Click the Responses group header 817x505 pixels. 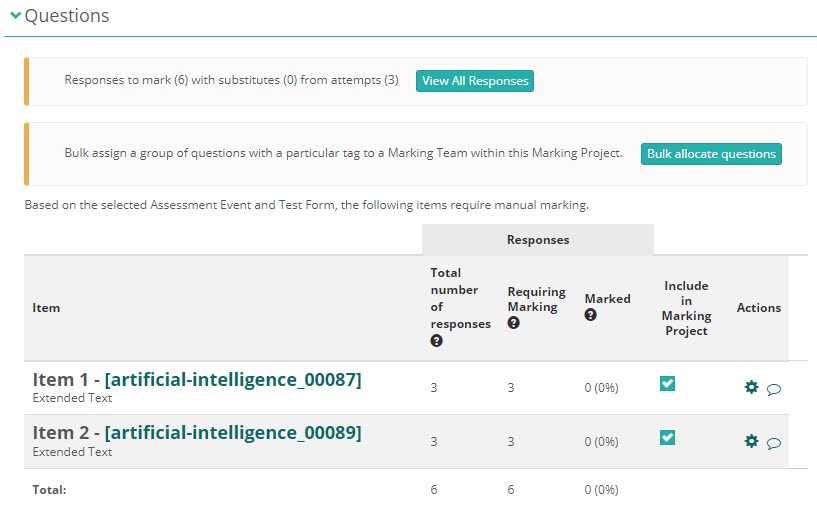pos(537,240)
